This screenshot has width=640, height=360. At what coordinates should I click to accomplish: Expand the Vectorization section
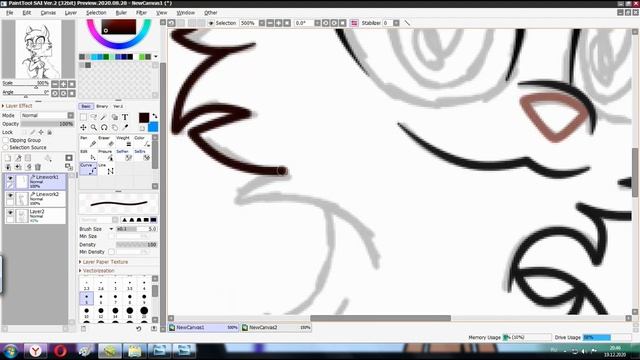click(x=97, y=271)
